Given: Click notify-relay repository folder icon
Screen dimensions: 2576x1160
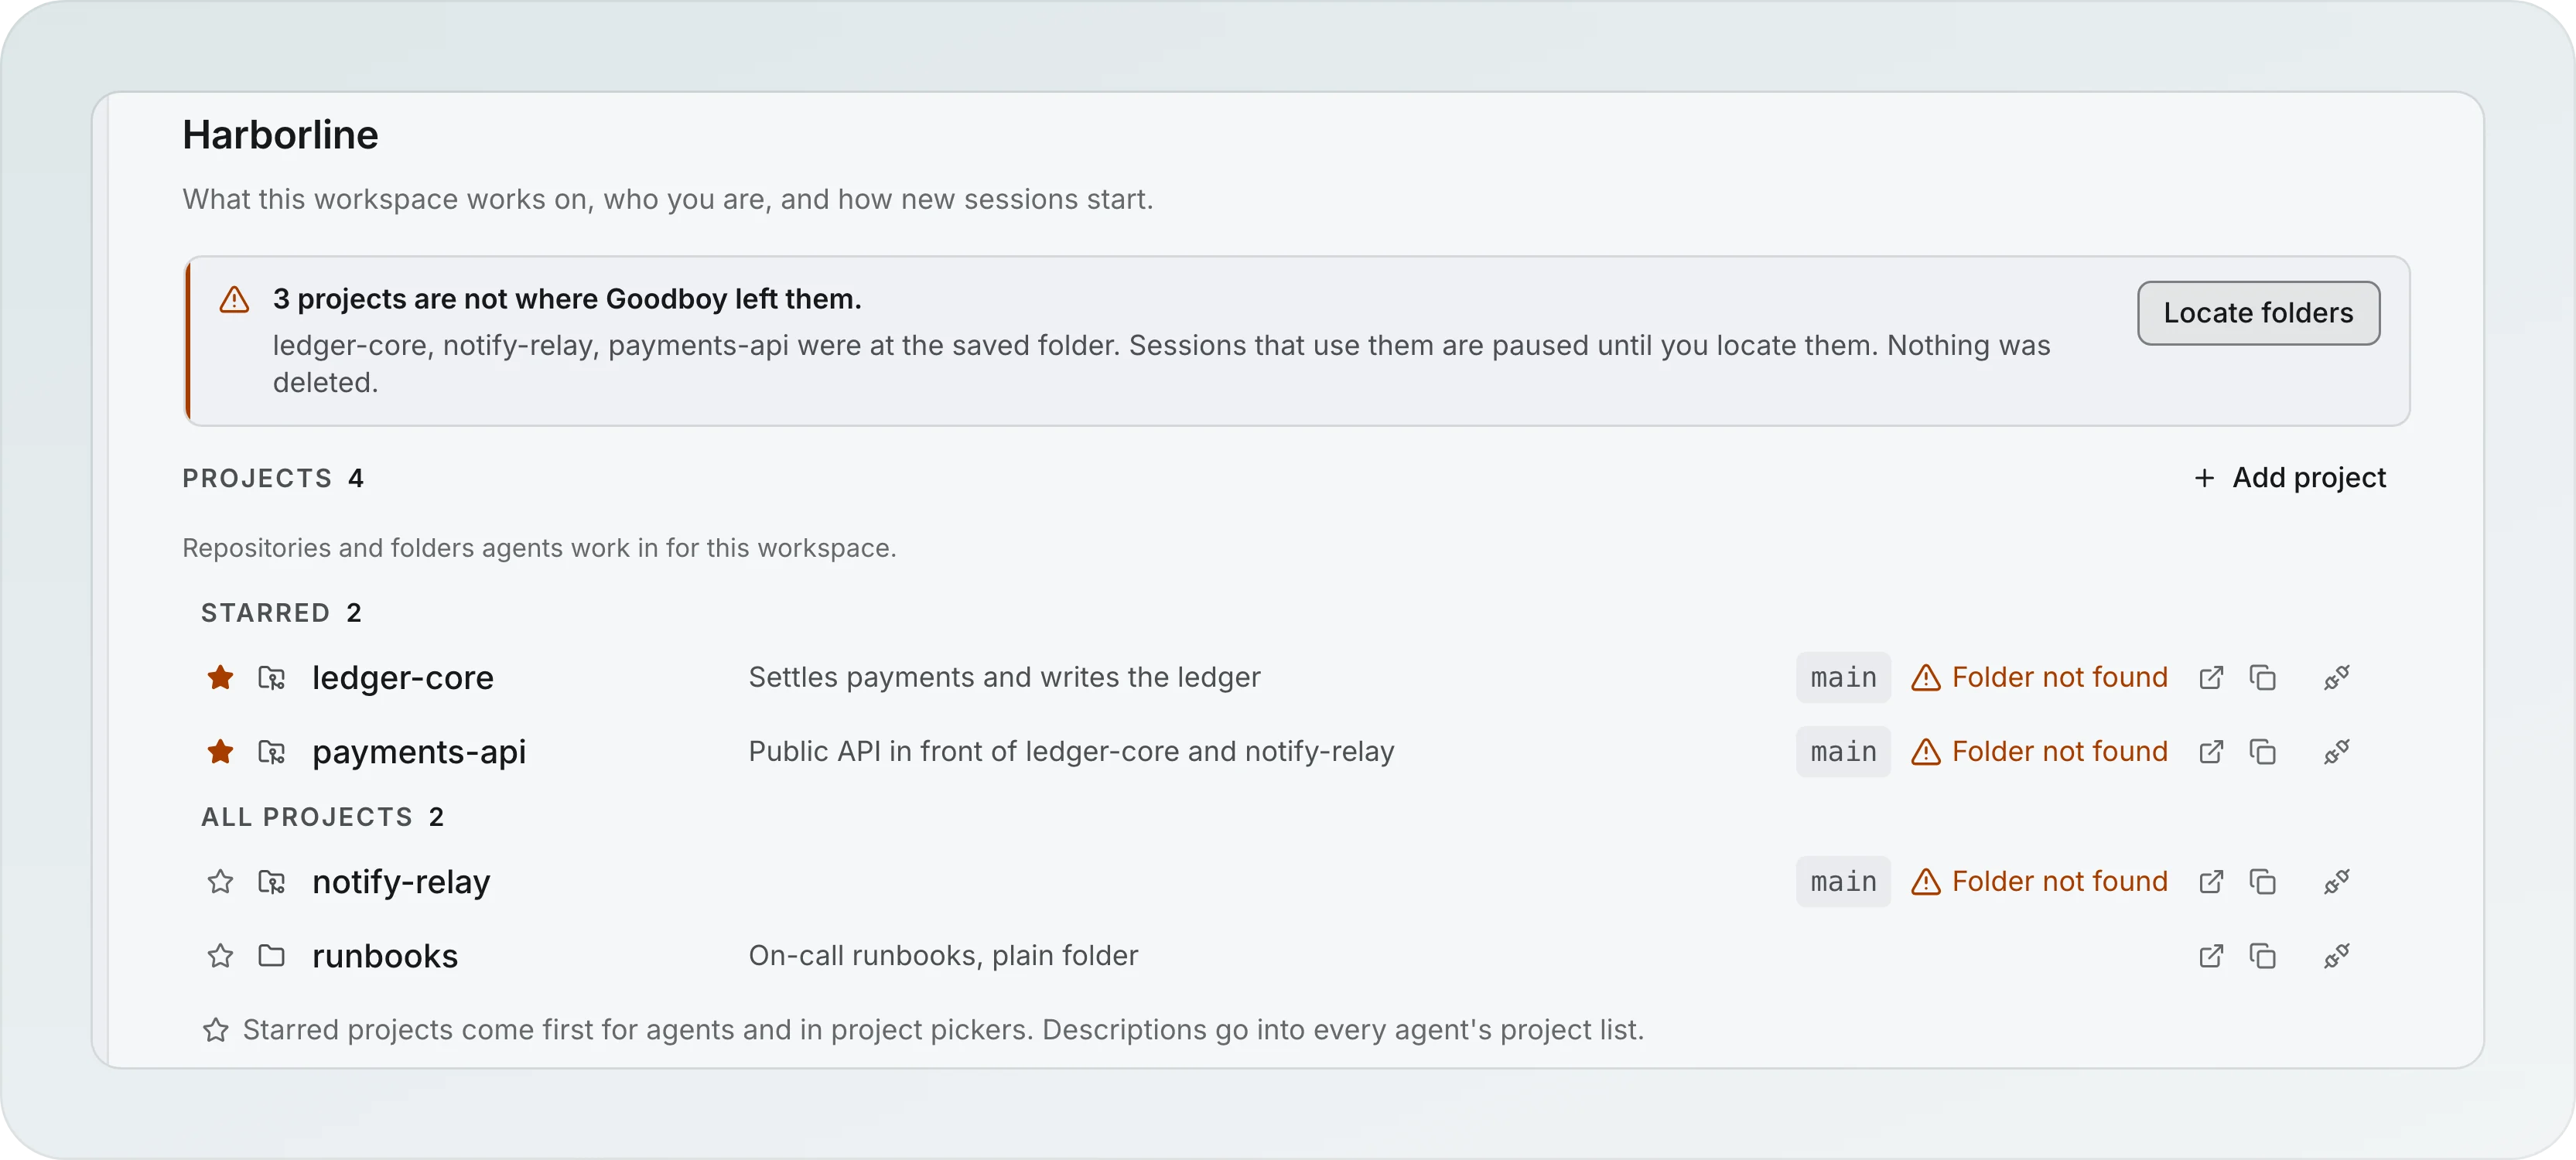Looking at the screenshot, I should pyautogui.click(x=271, y=882).
